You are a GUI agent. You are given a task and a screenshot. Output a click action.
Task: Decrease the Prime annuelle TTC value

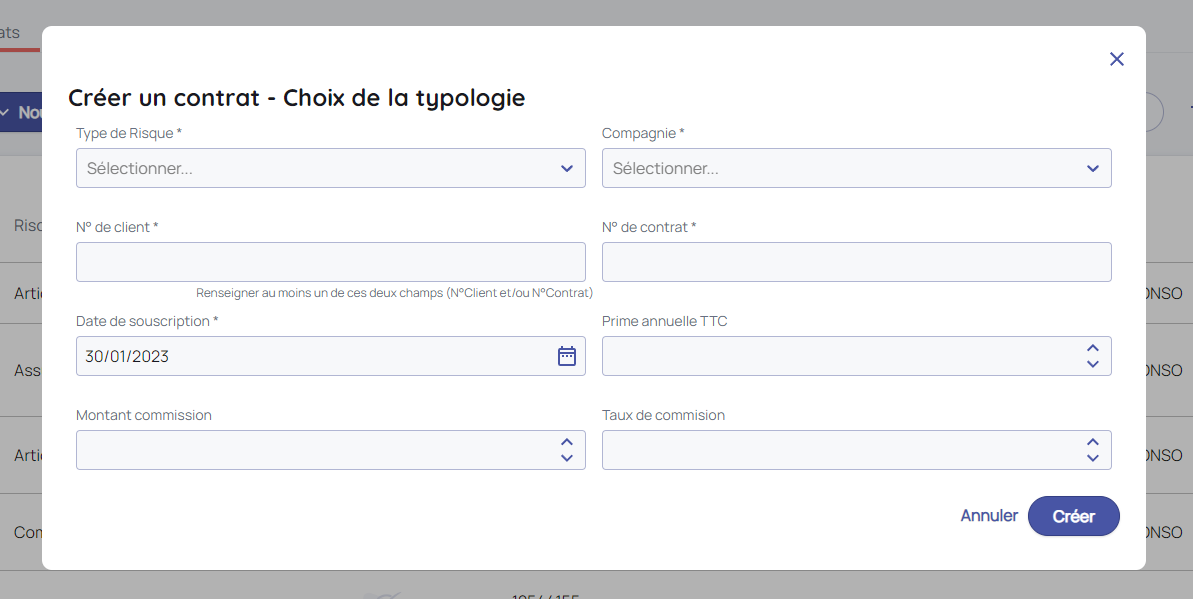tap(1093, 364)
